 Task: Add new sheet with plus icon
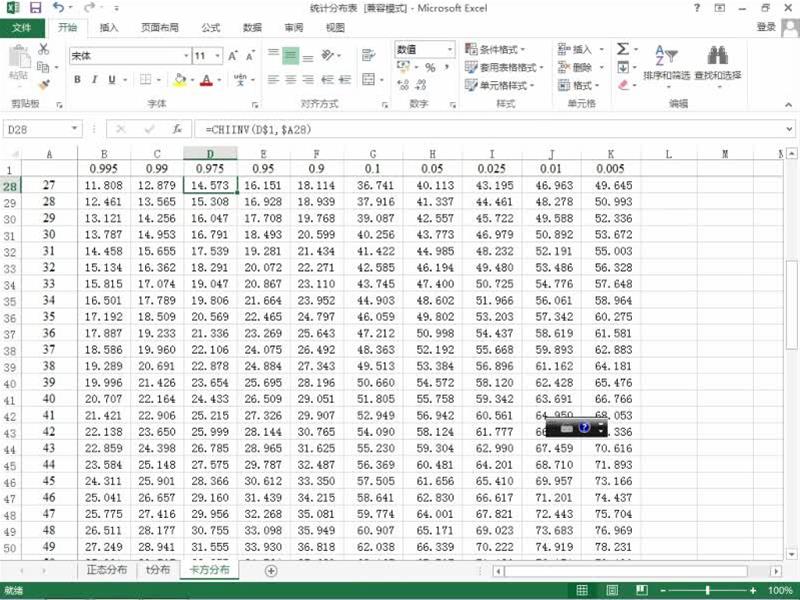(x=271, y=570)
